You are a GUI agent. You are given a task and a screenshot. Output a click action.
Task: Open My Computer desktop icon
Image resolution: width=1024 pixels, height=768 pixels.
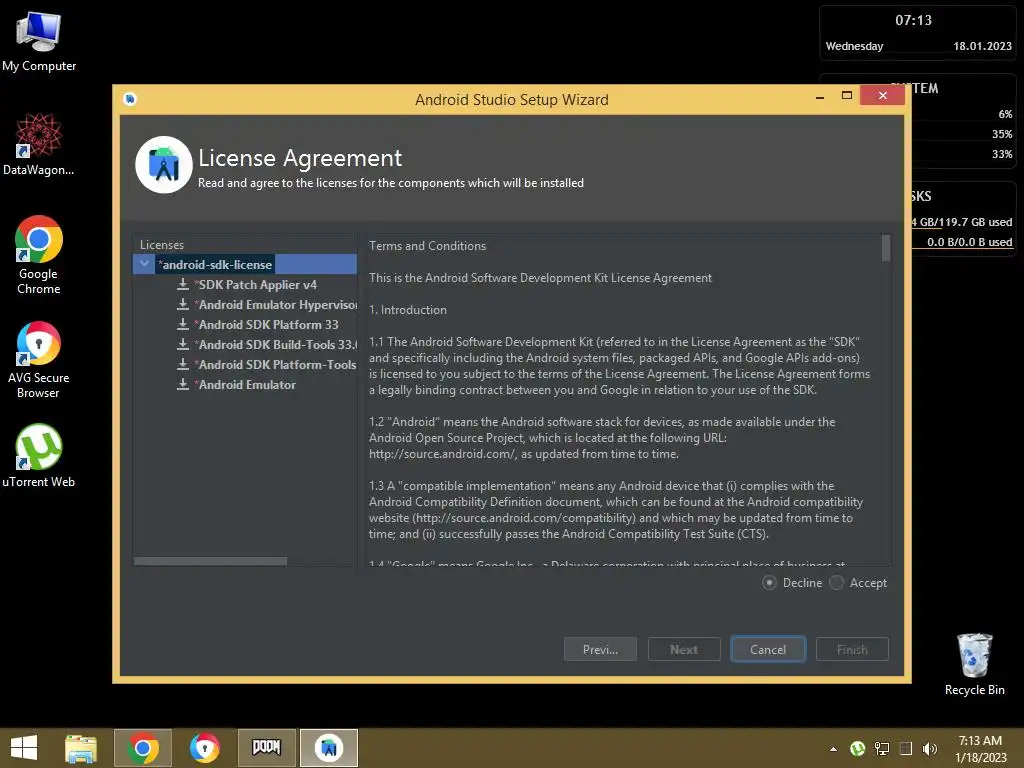(39, 41)
